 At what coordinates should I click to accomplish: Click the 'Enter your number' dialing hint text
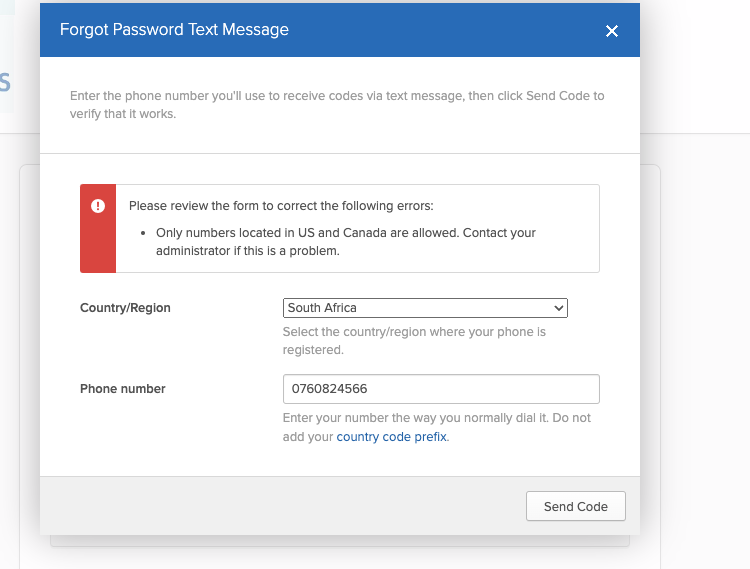[436, 417]
